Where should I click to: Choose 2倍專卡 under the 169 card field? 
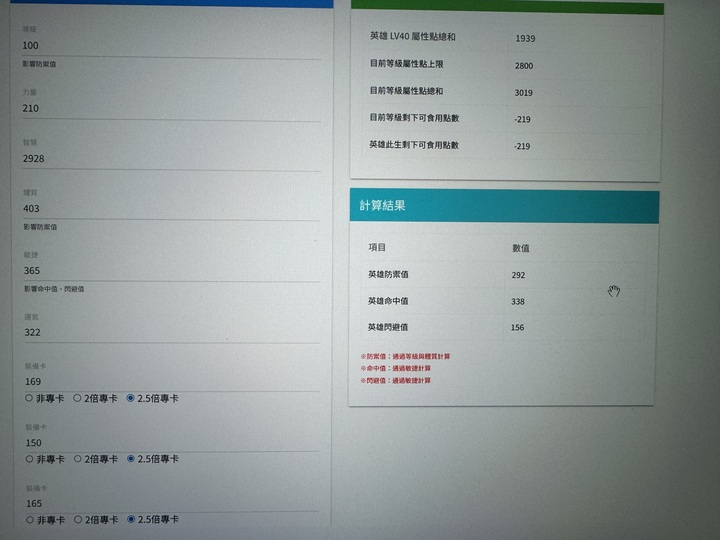(x=78, y=398)
